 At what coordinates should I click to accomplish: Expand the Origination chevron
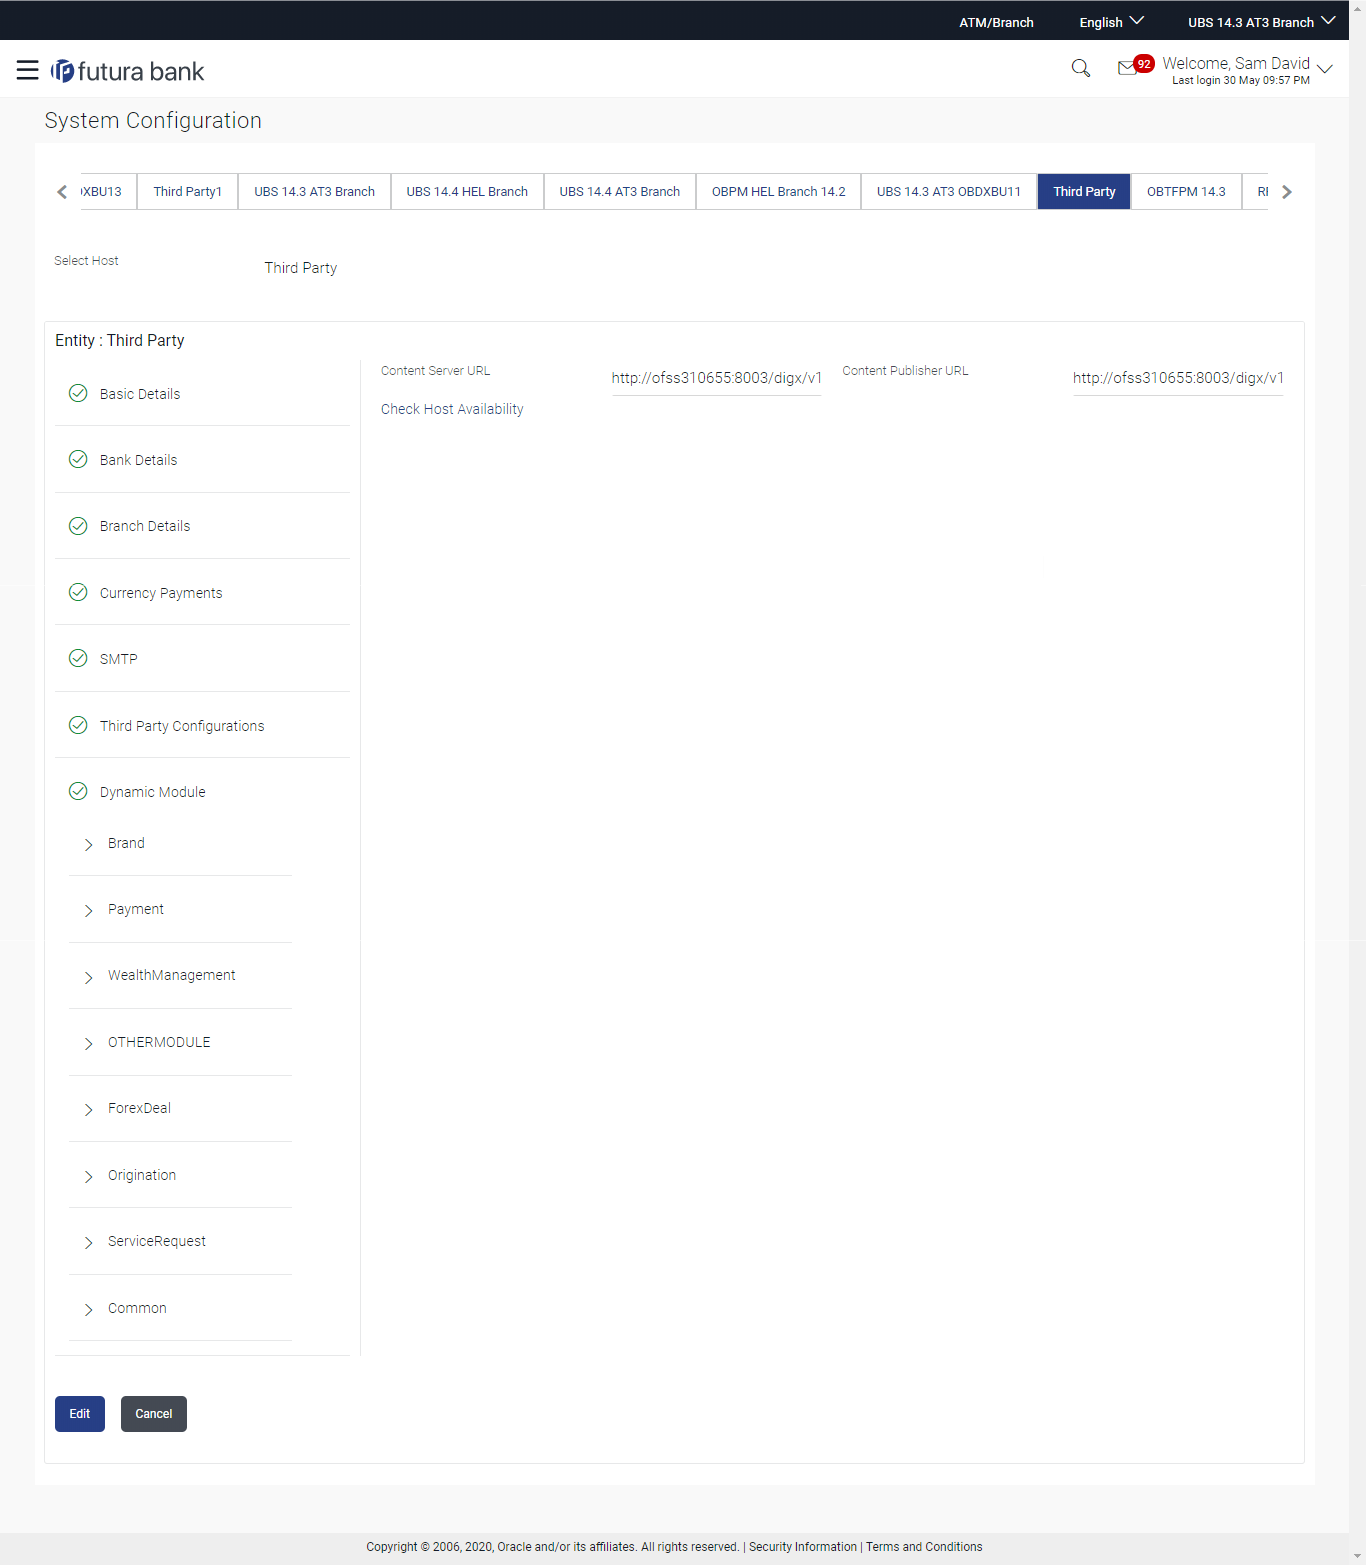[88, 1176]
